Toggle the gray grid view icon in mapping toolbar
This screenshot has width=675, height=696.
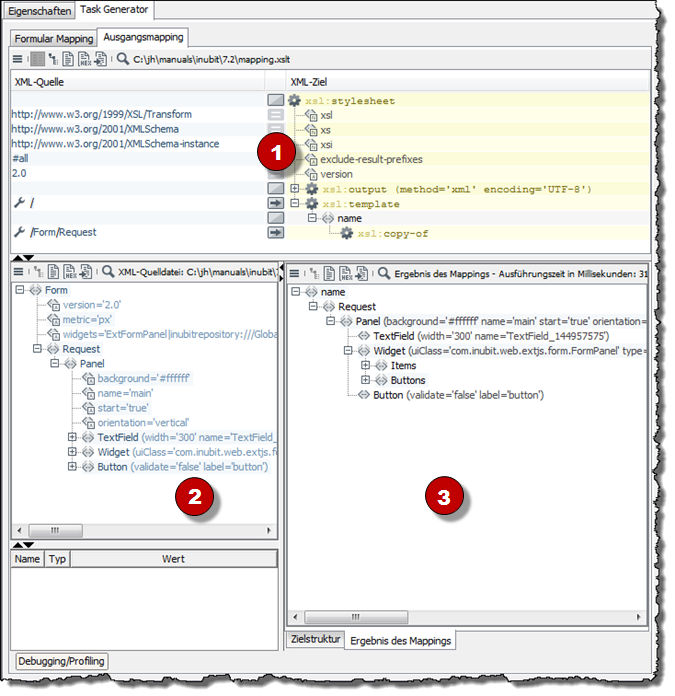pos(38,59)
